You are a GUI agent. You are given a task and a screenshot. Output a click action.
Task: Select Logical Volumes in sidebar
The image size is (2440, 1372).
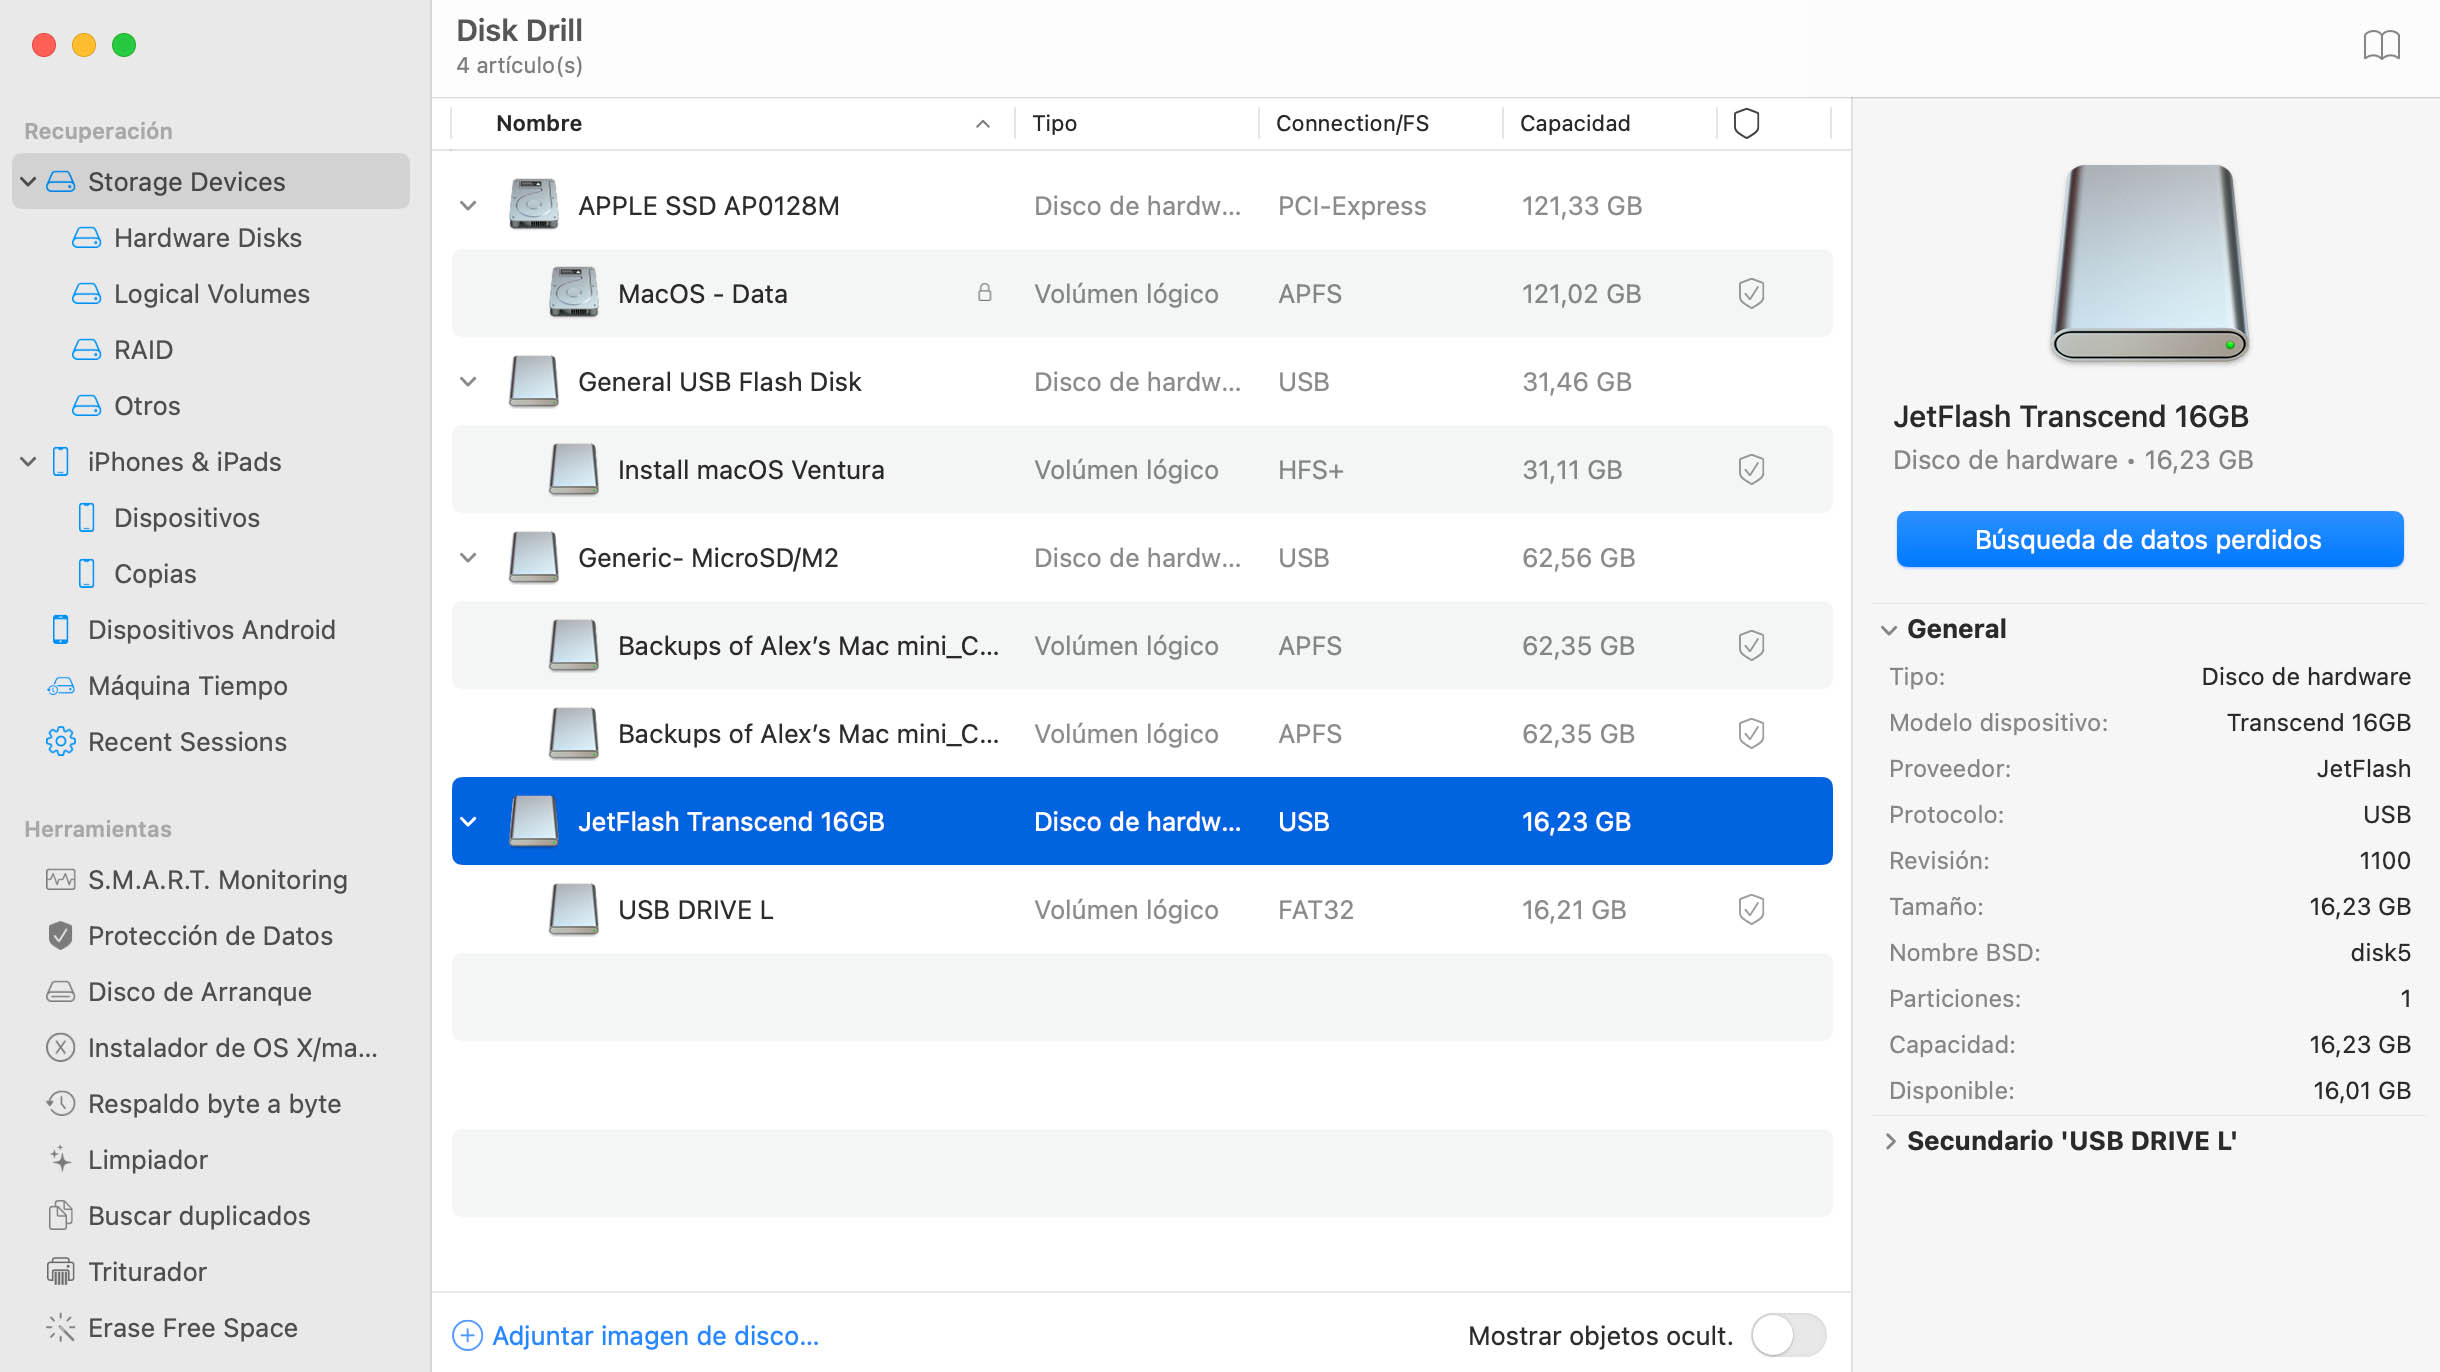click(212, 293)
